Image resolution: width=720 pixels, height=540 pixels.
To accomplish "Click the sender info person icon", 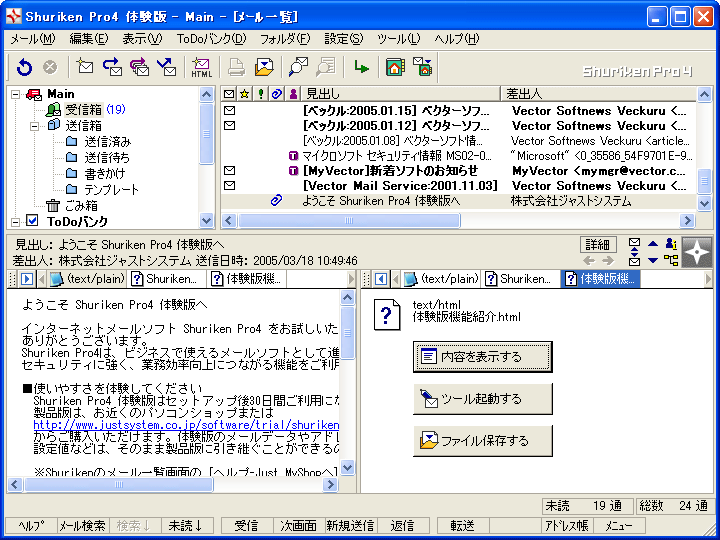I will [671, 243].
